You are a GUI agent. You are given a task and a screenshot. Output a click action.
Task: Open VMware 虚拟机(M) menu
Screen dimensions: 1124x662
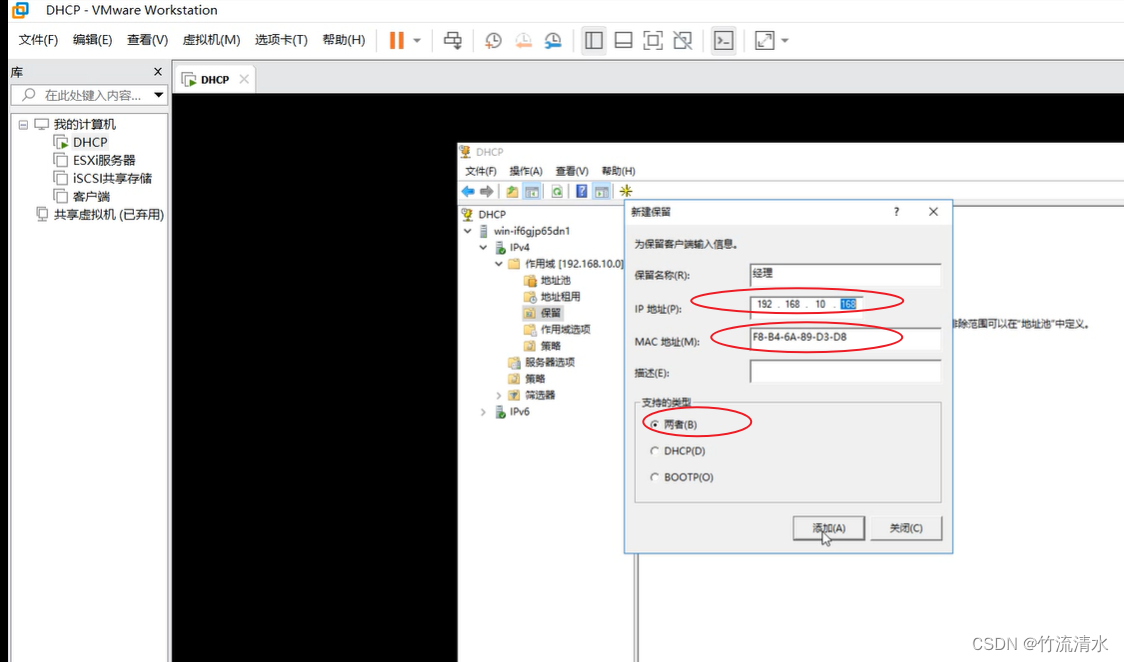coord(211,39)
